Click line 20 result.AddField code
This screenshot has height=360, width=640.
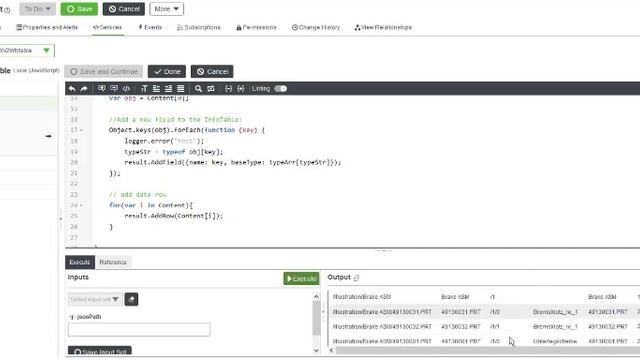pyautogui.click(x=233, y=162)
